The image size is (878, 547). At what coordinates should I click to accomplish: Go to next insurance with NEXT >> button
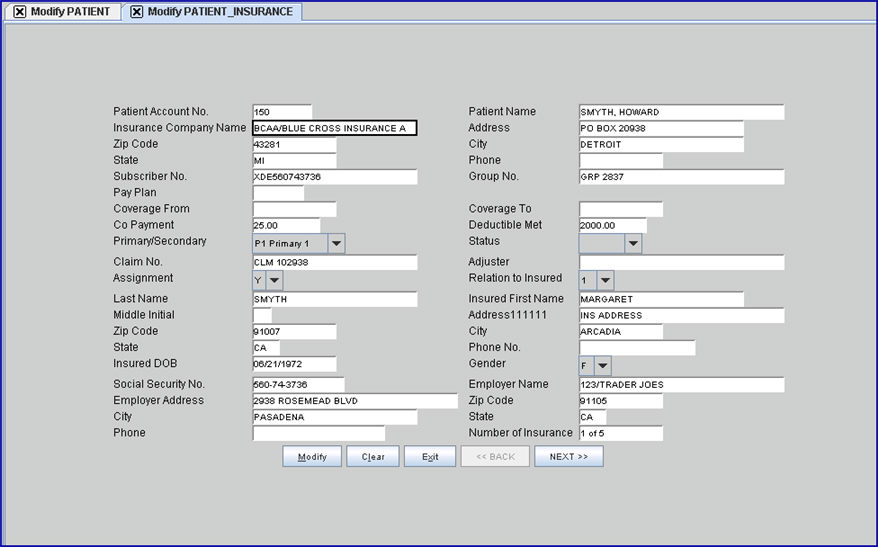click(x=569, y=456)
